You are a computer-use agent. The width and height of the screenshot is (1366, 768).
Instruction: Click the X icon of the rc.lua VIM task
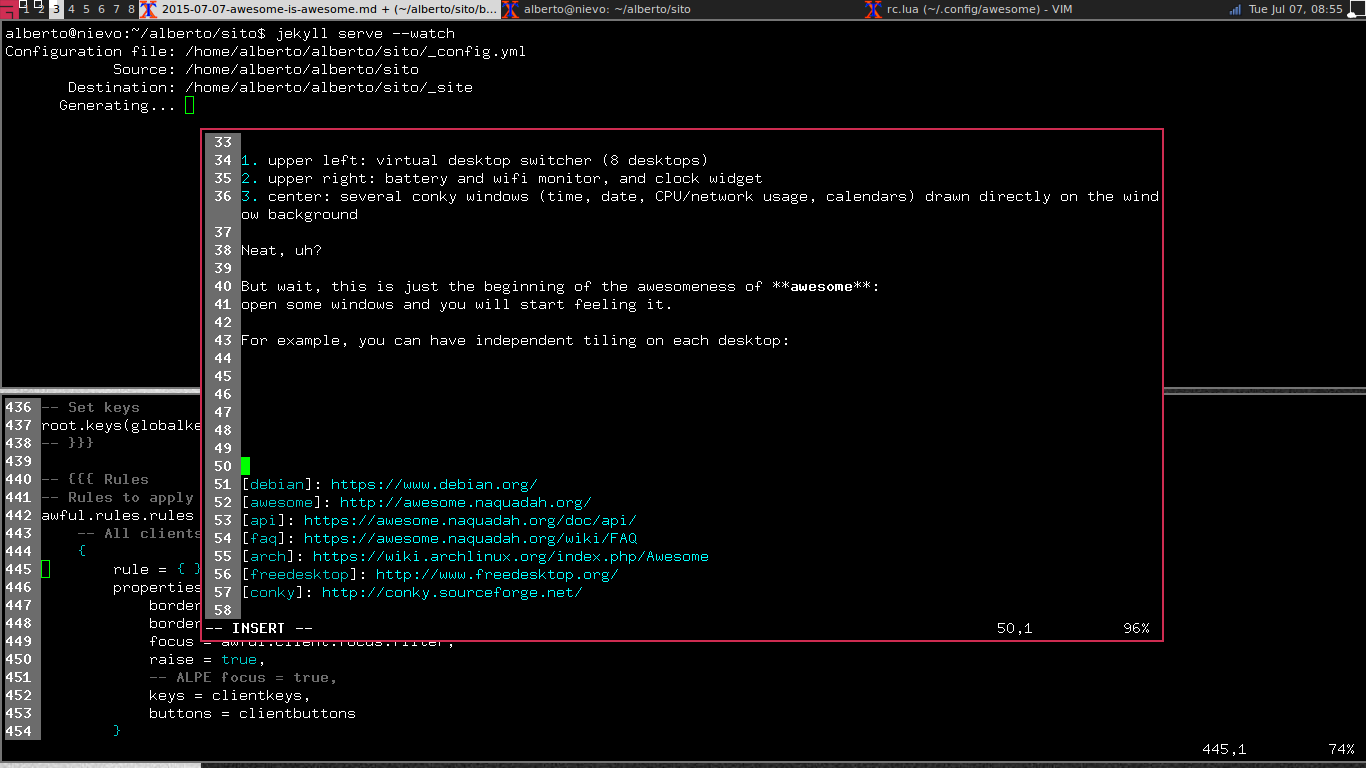pos(875,9)
